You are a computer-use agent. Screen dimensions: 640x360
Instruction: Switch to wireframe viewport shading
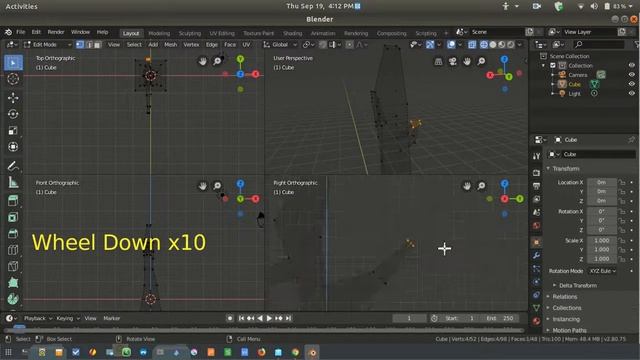[x=484, y=44]
